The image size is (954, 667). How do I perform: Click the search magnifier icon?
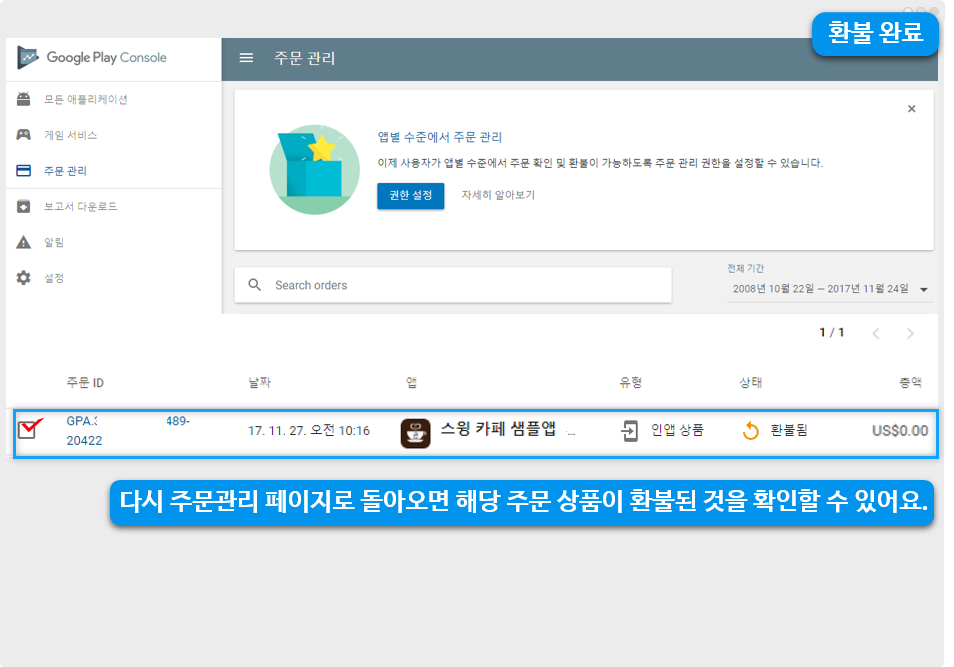[x=255, y=285]
